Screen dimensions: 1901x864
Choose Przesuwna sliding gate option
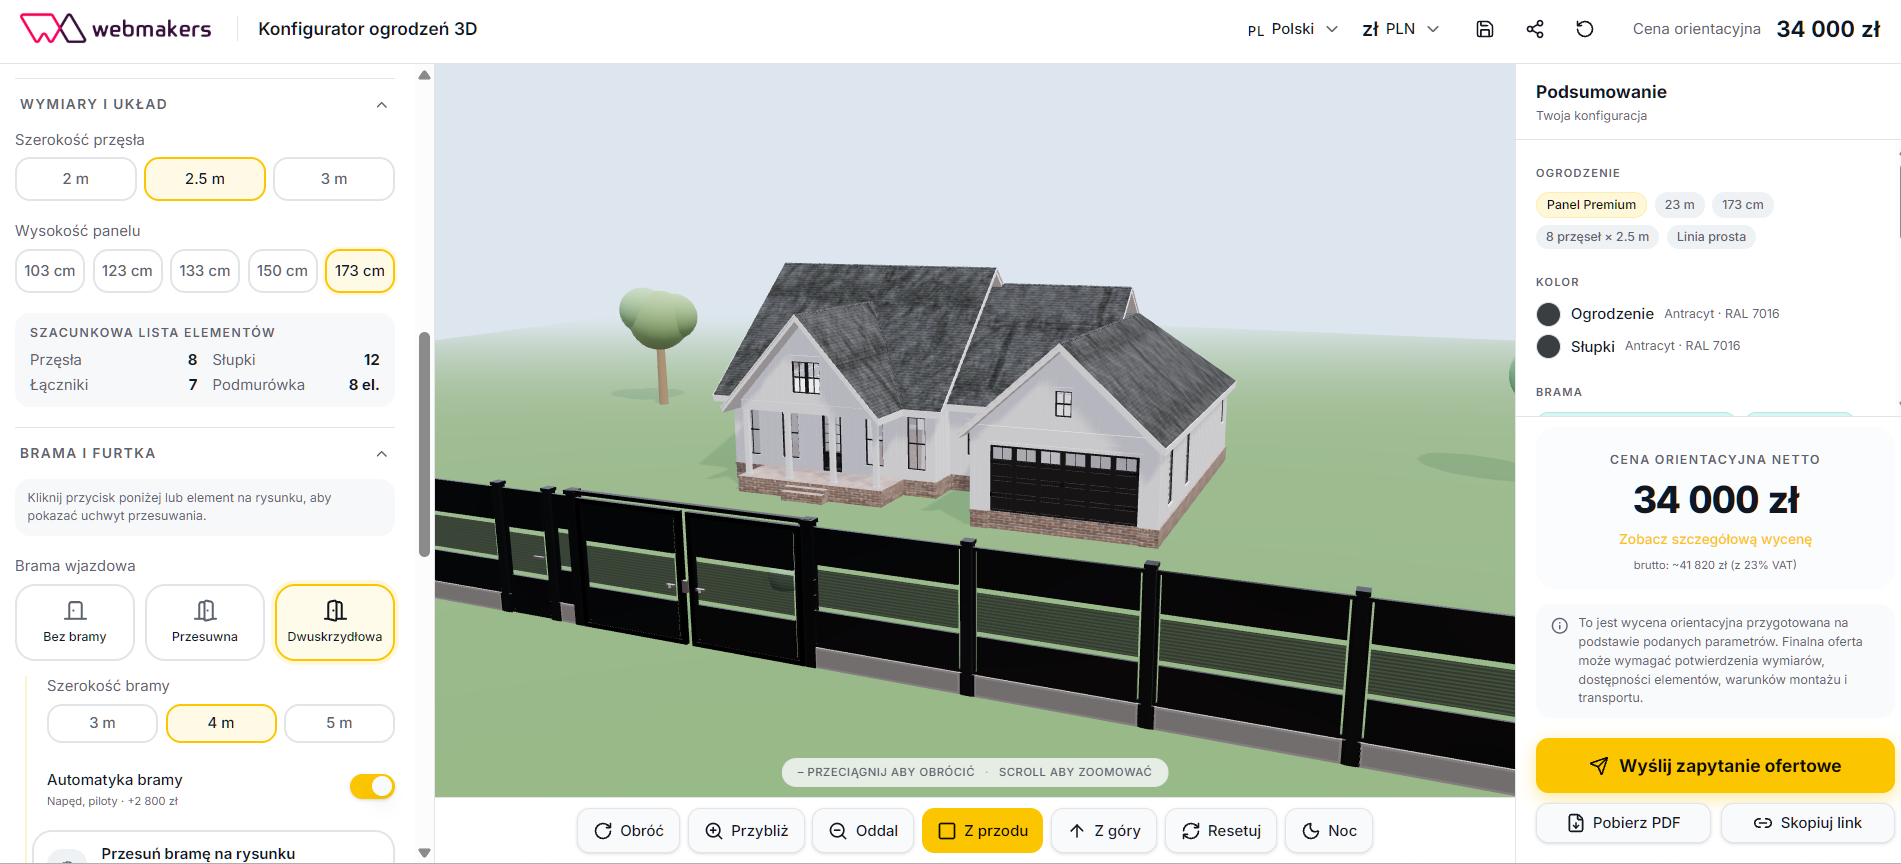pos(205,622)
